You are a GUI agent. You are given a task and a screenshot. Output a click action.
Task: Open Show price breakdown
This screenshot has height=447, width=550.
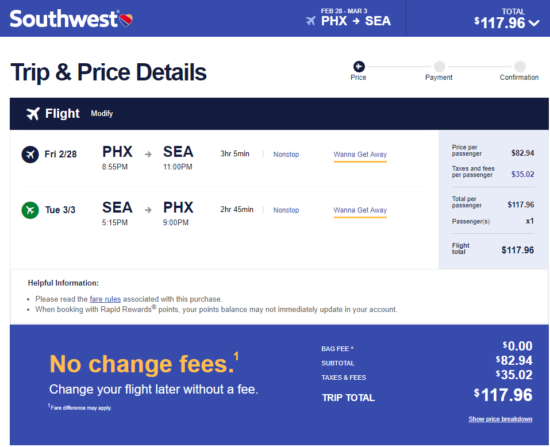pos(500,419)
